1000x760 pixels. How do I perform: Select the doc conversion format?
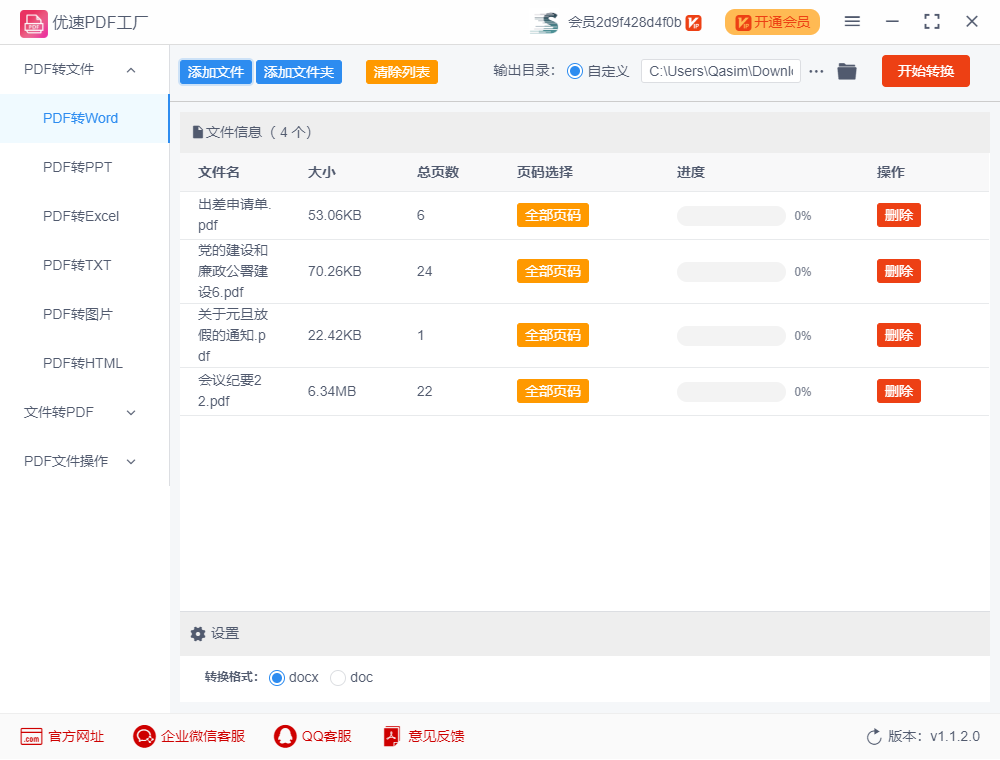[x=338, y=677]
